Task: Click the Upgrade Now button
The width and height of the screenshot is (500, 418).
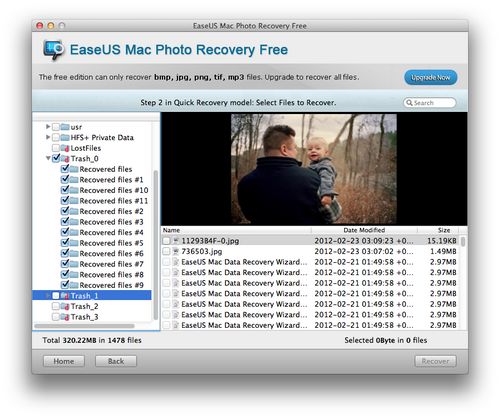Action: tap(431, 78)
